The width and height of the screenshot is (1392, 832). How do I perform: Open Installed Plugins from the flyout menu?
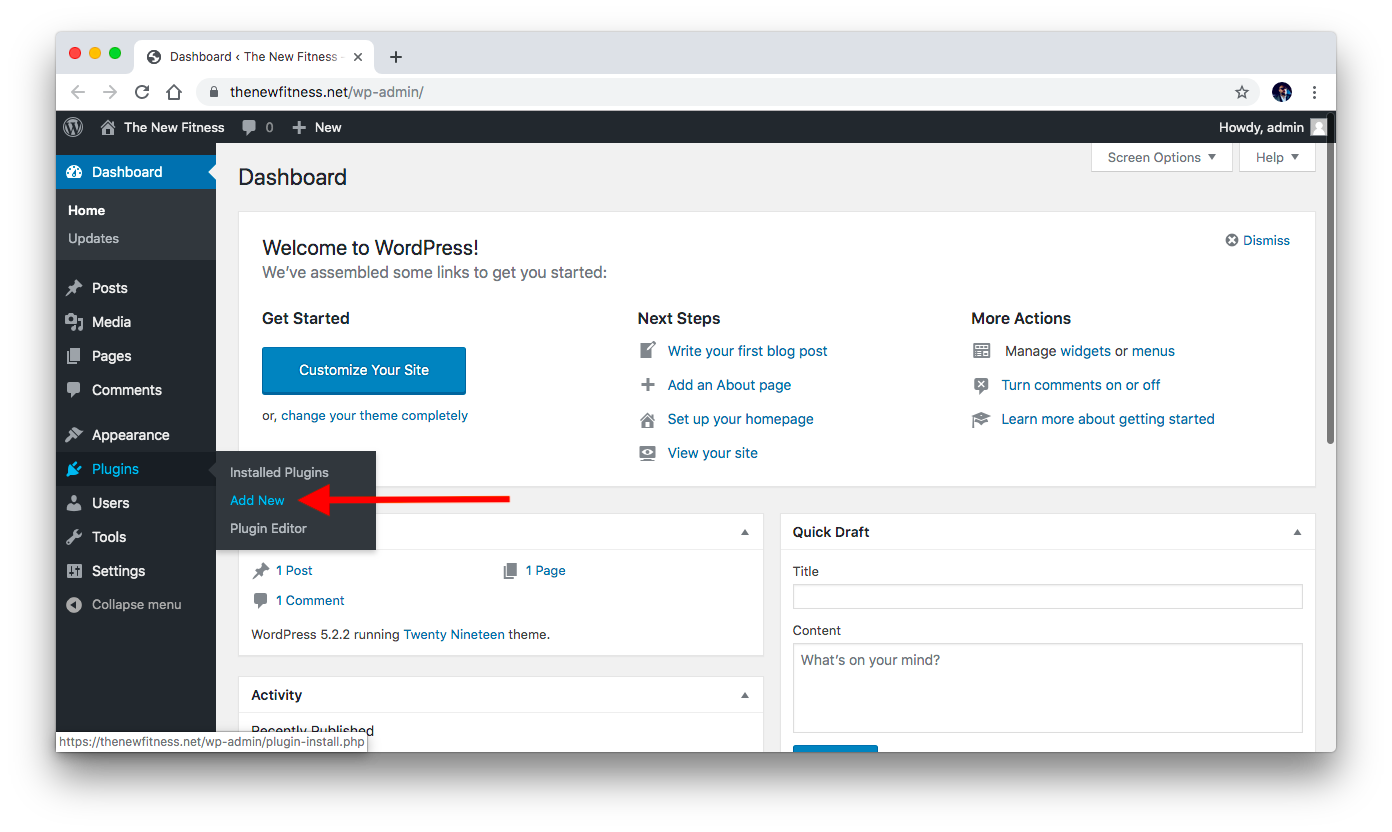coord(279,472)
